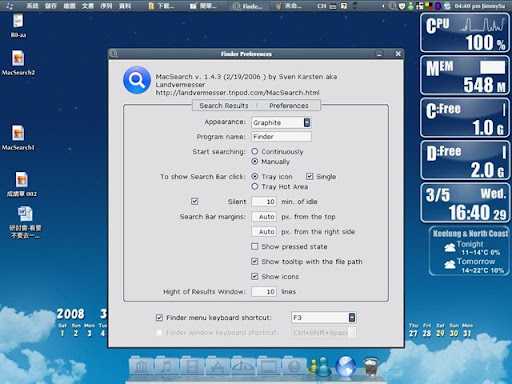The image size is (512, 384).
Task: Click the CH input language indicator
Action: [x=321, y=6]
